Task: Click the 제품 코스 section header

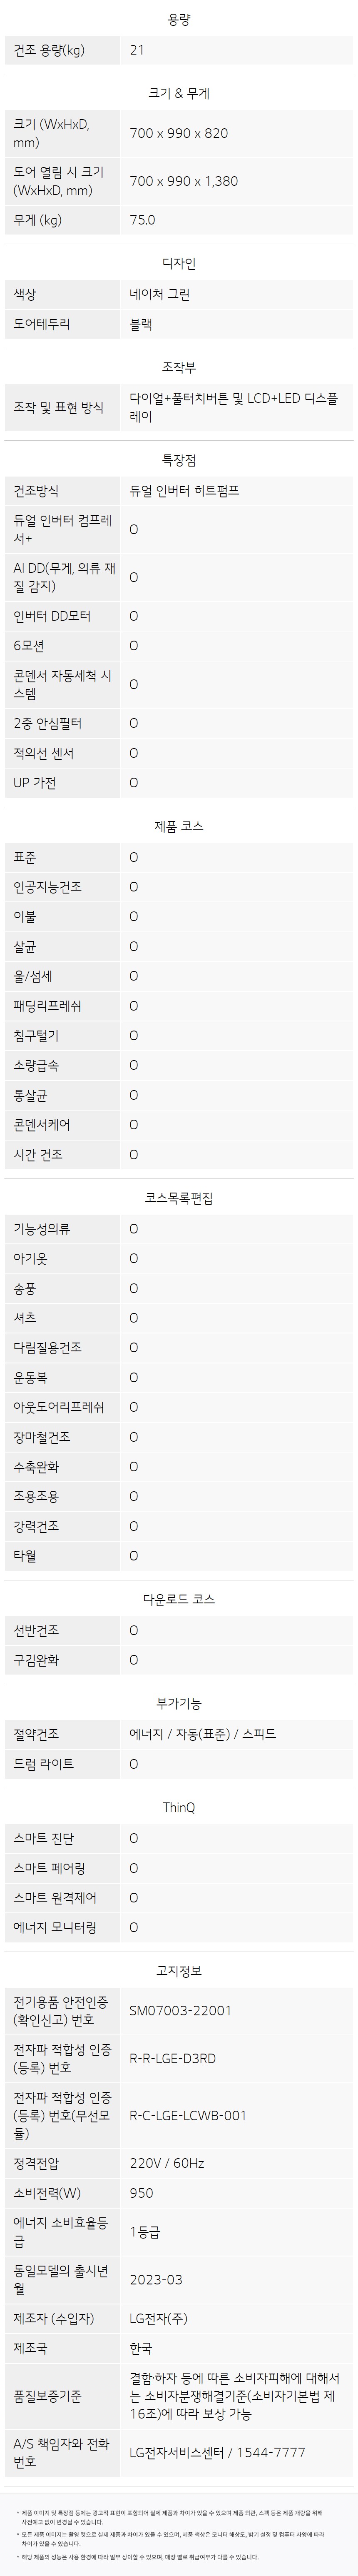Action: click(179, 827)
